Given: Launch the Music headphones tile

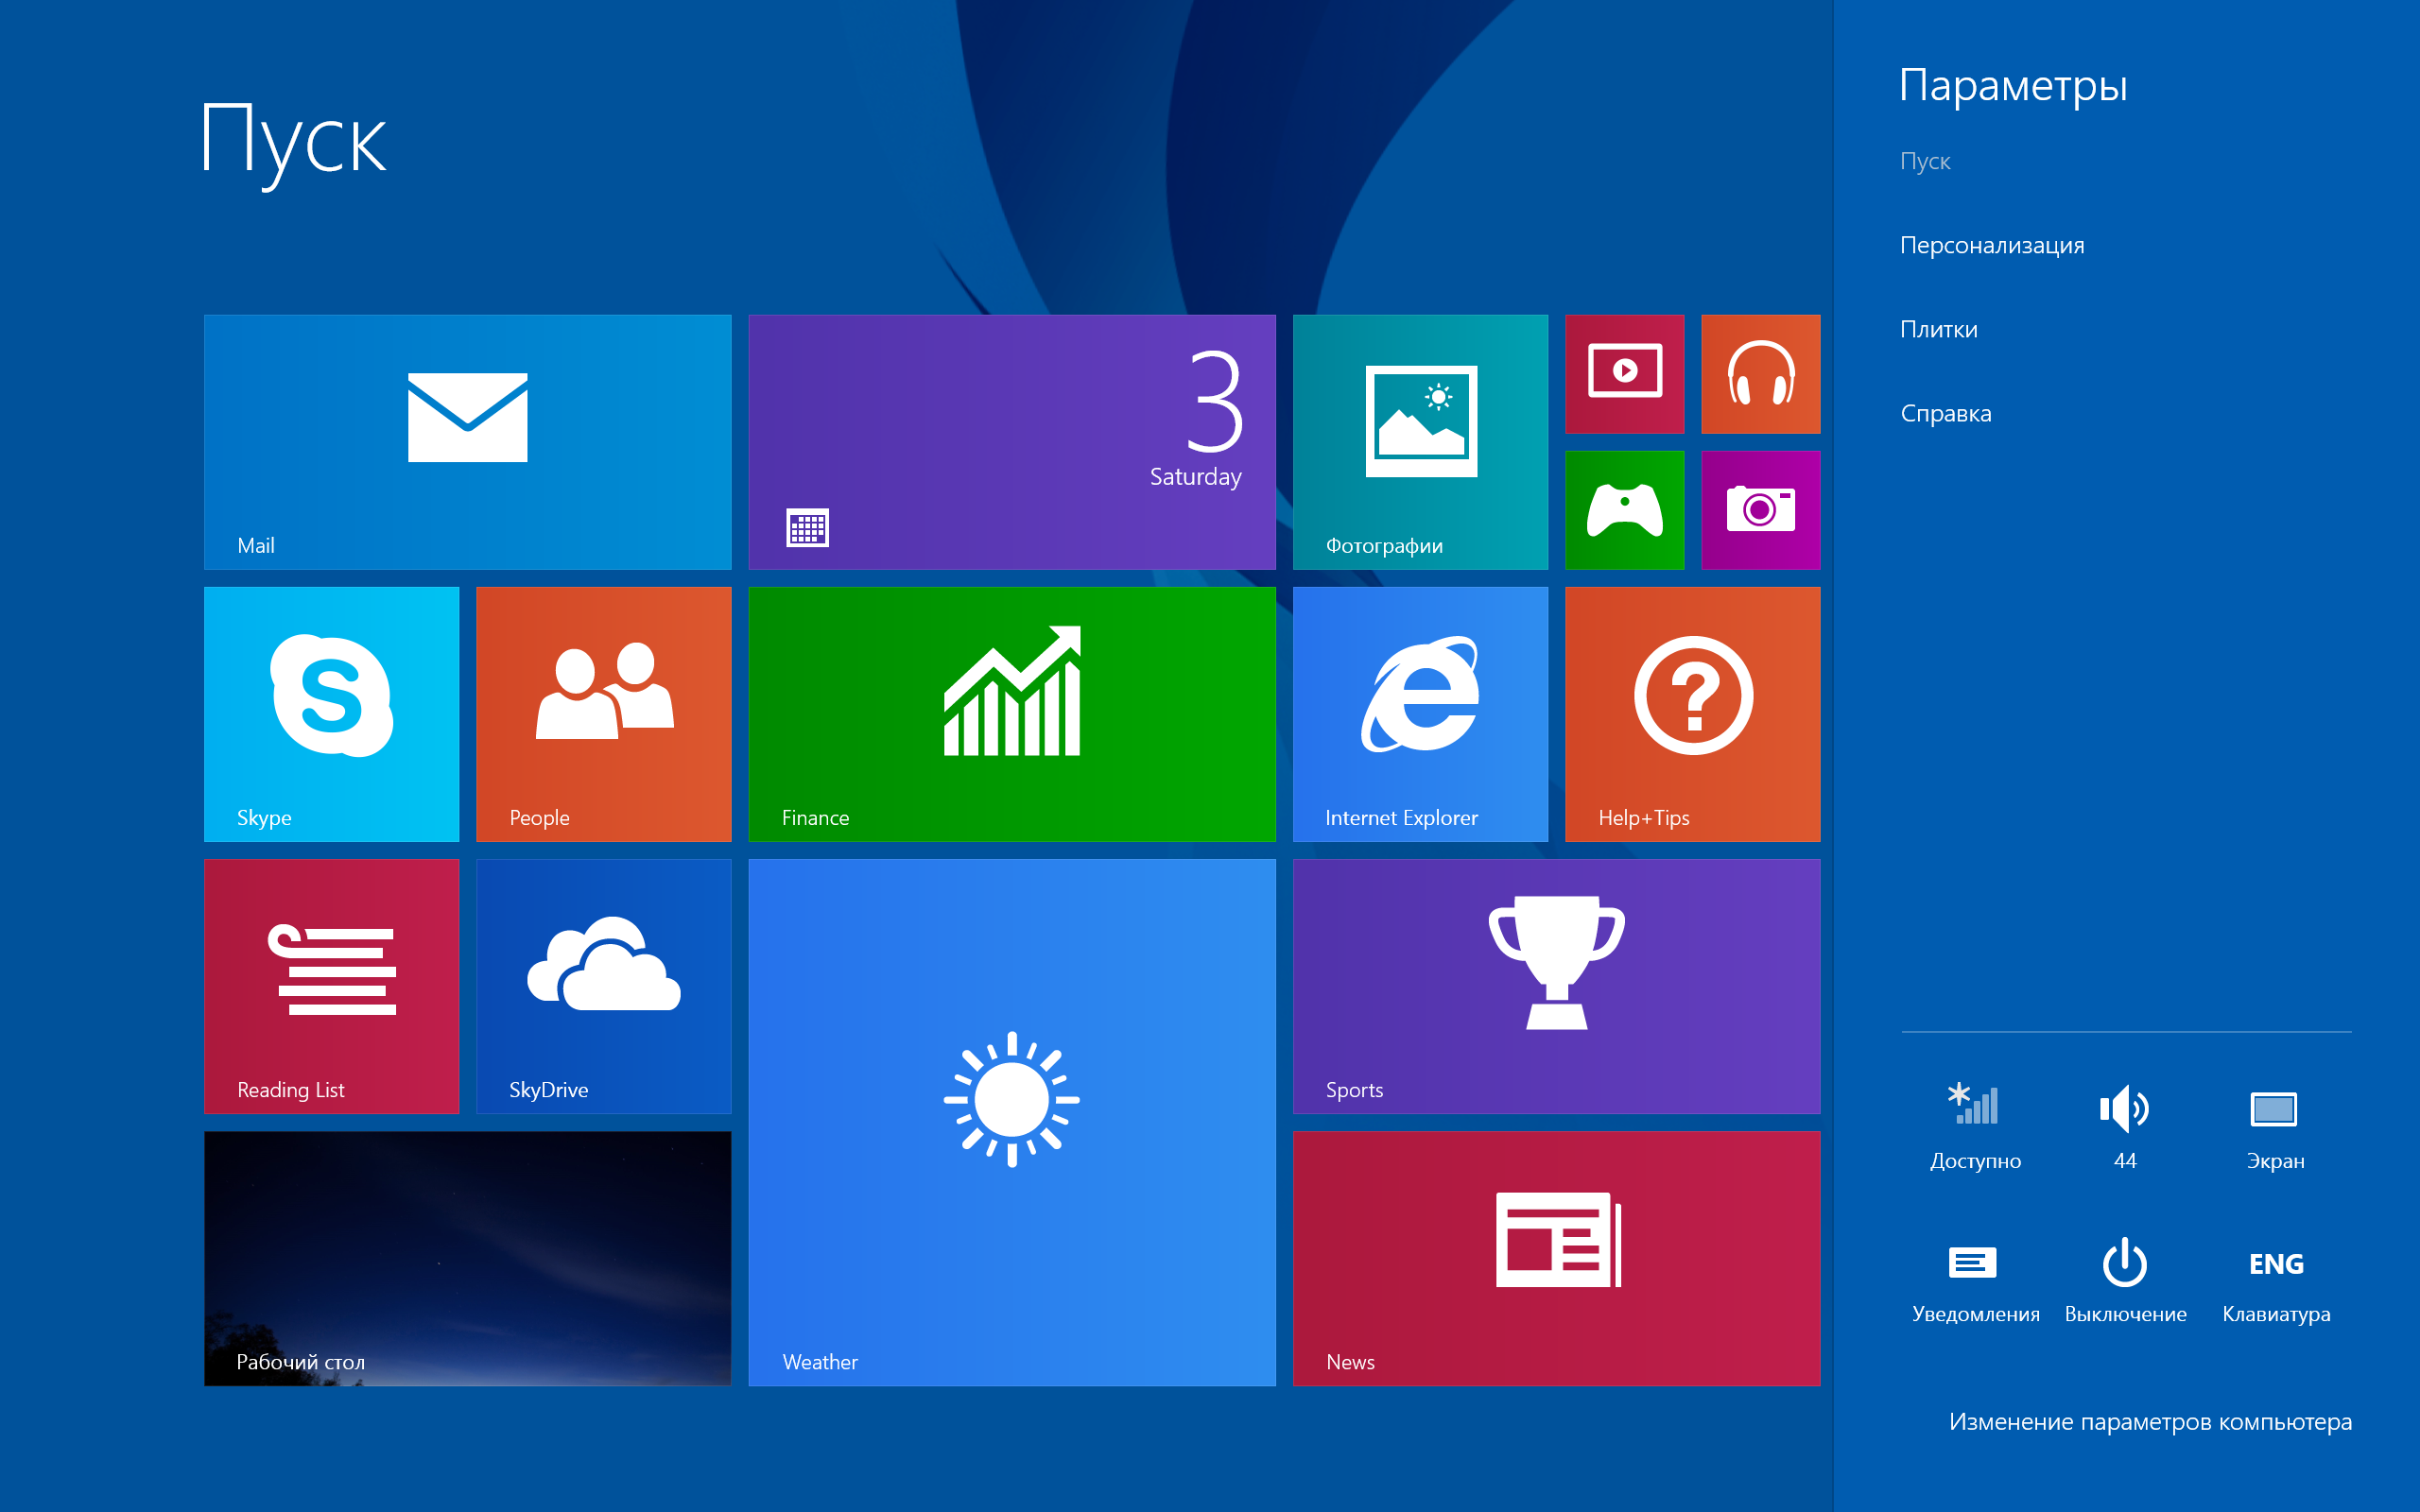Looking at the screenshot, I should (x=1760, y=374).
